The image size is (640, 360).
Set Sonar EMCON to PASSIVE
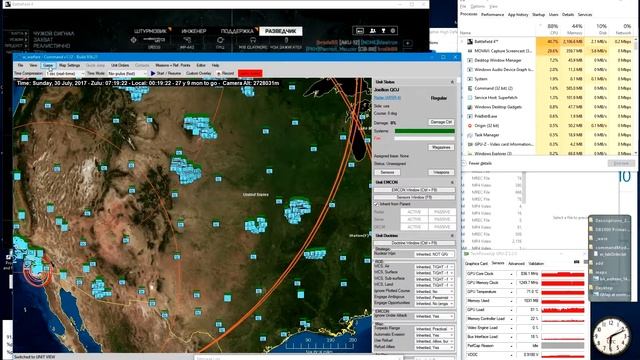(442, 220)
